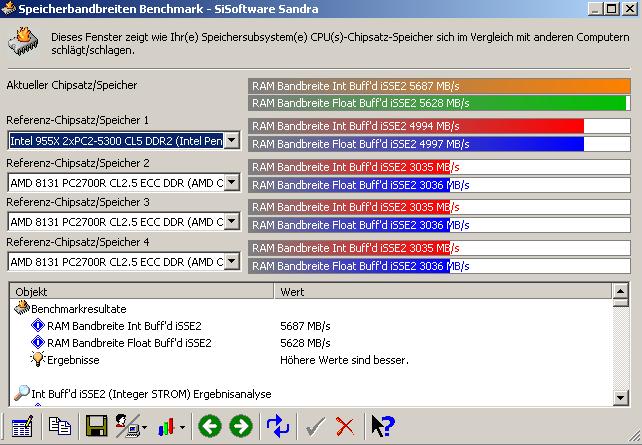Viewport: 642px width, 445px height.
Task: Minimize the Sandra benchmark window
Action: coord(595,9)
